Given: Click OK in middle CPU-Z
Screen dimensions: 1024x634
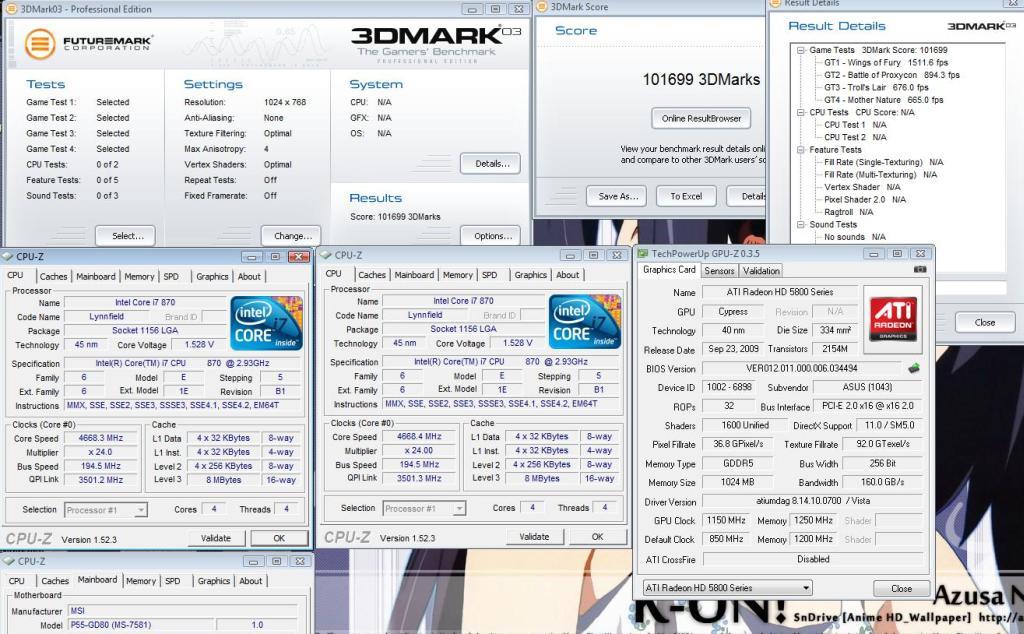Looking at the screenshot, I should (597, 537).
